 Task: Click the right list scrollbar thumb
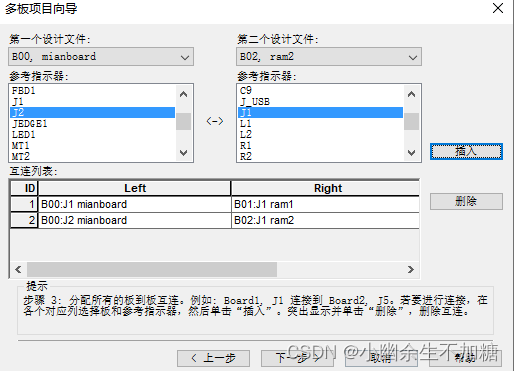tap(411, 121)
